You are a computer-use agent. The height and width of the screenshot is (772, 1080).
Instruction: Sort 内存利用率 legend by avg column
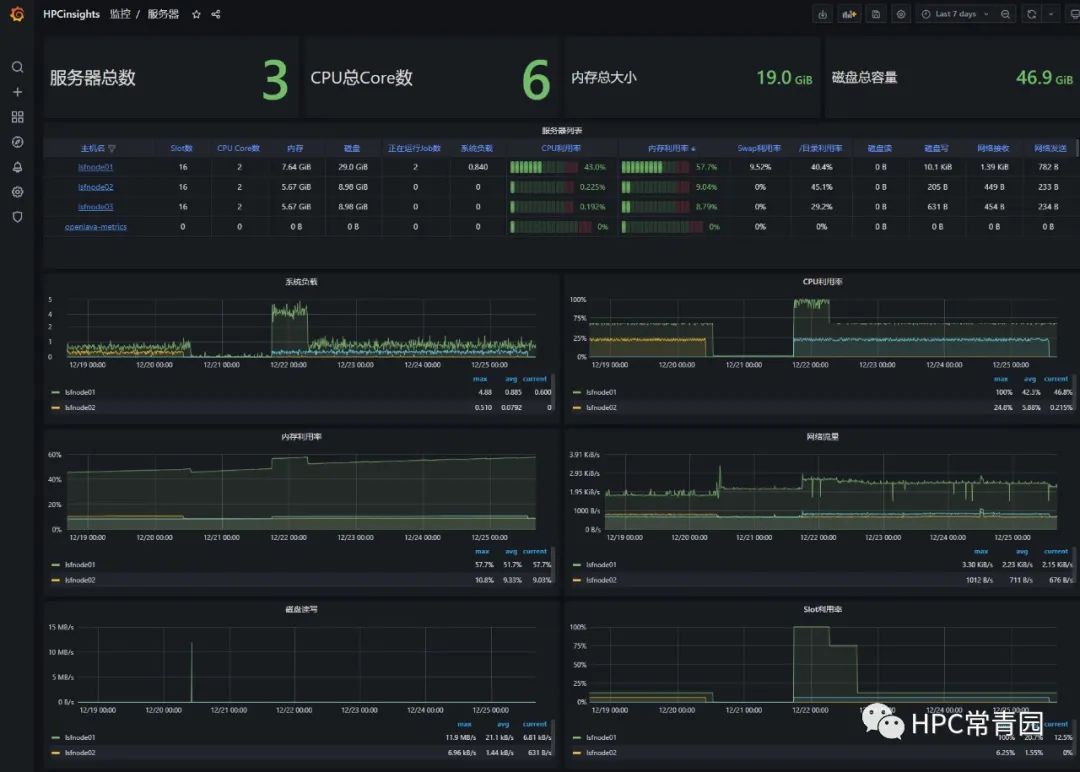pos(511,552)
